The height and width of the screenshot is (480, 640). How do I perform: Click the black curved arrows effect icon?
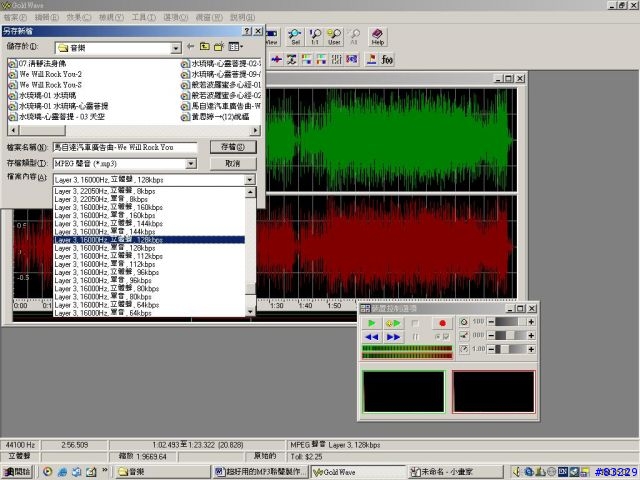291,60
